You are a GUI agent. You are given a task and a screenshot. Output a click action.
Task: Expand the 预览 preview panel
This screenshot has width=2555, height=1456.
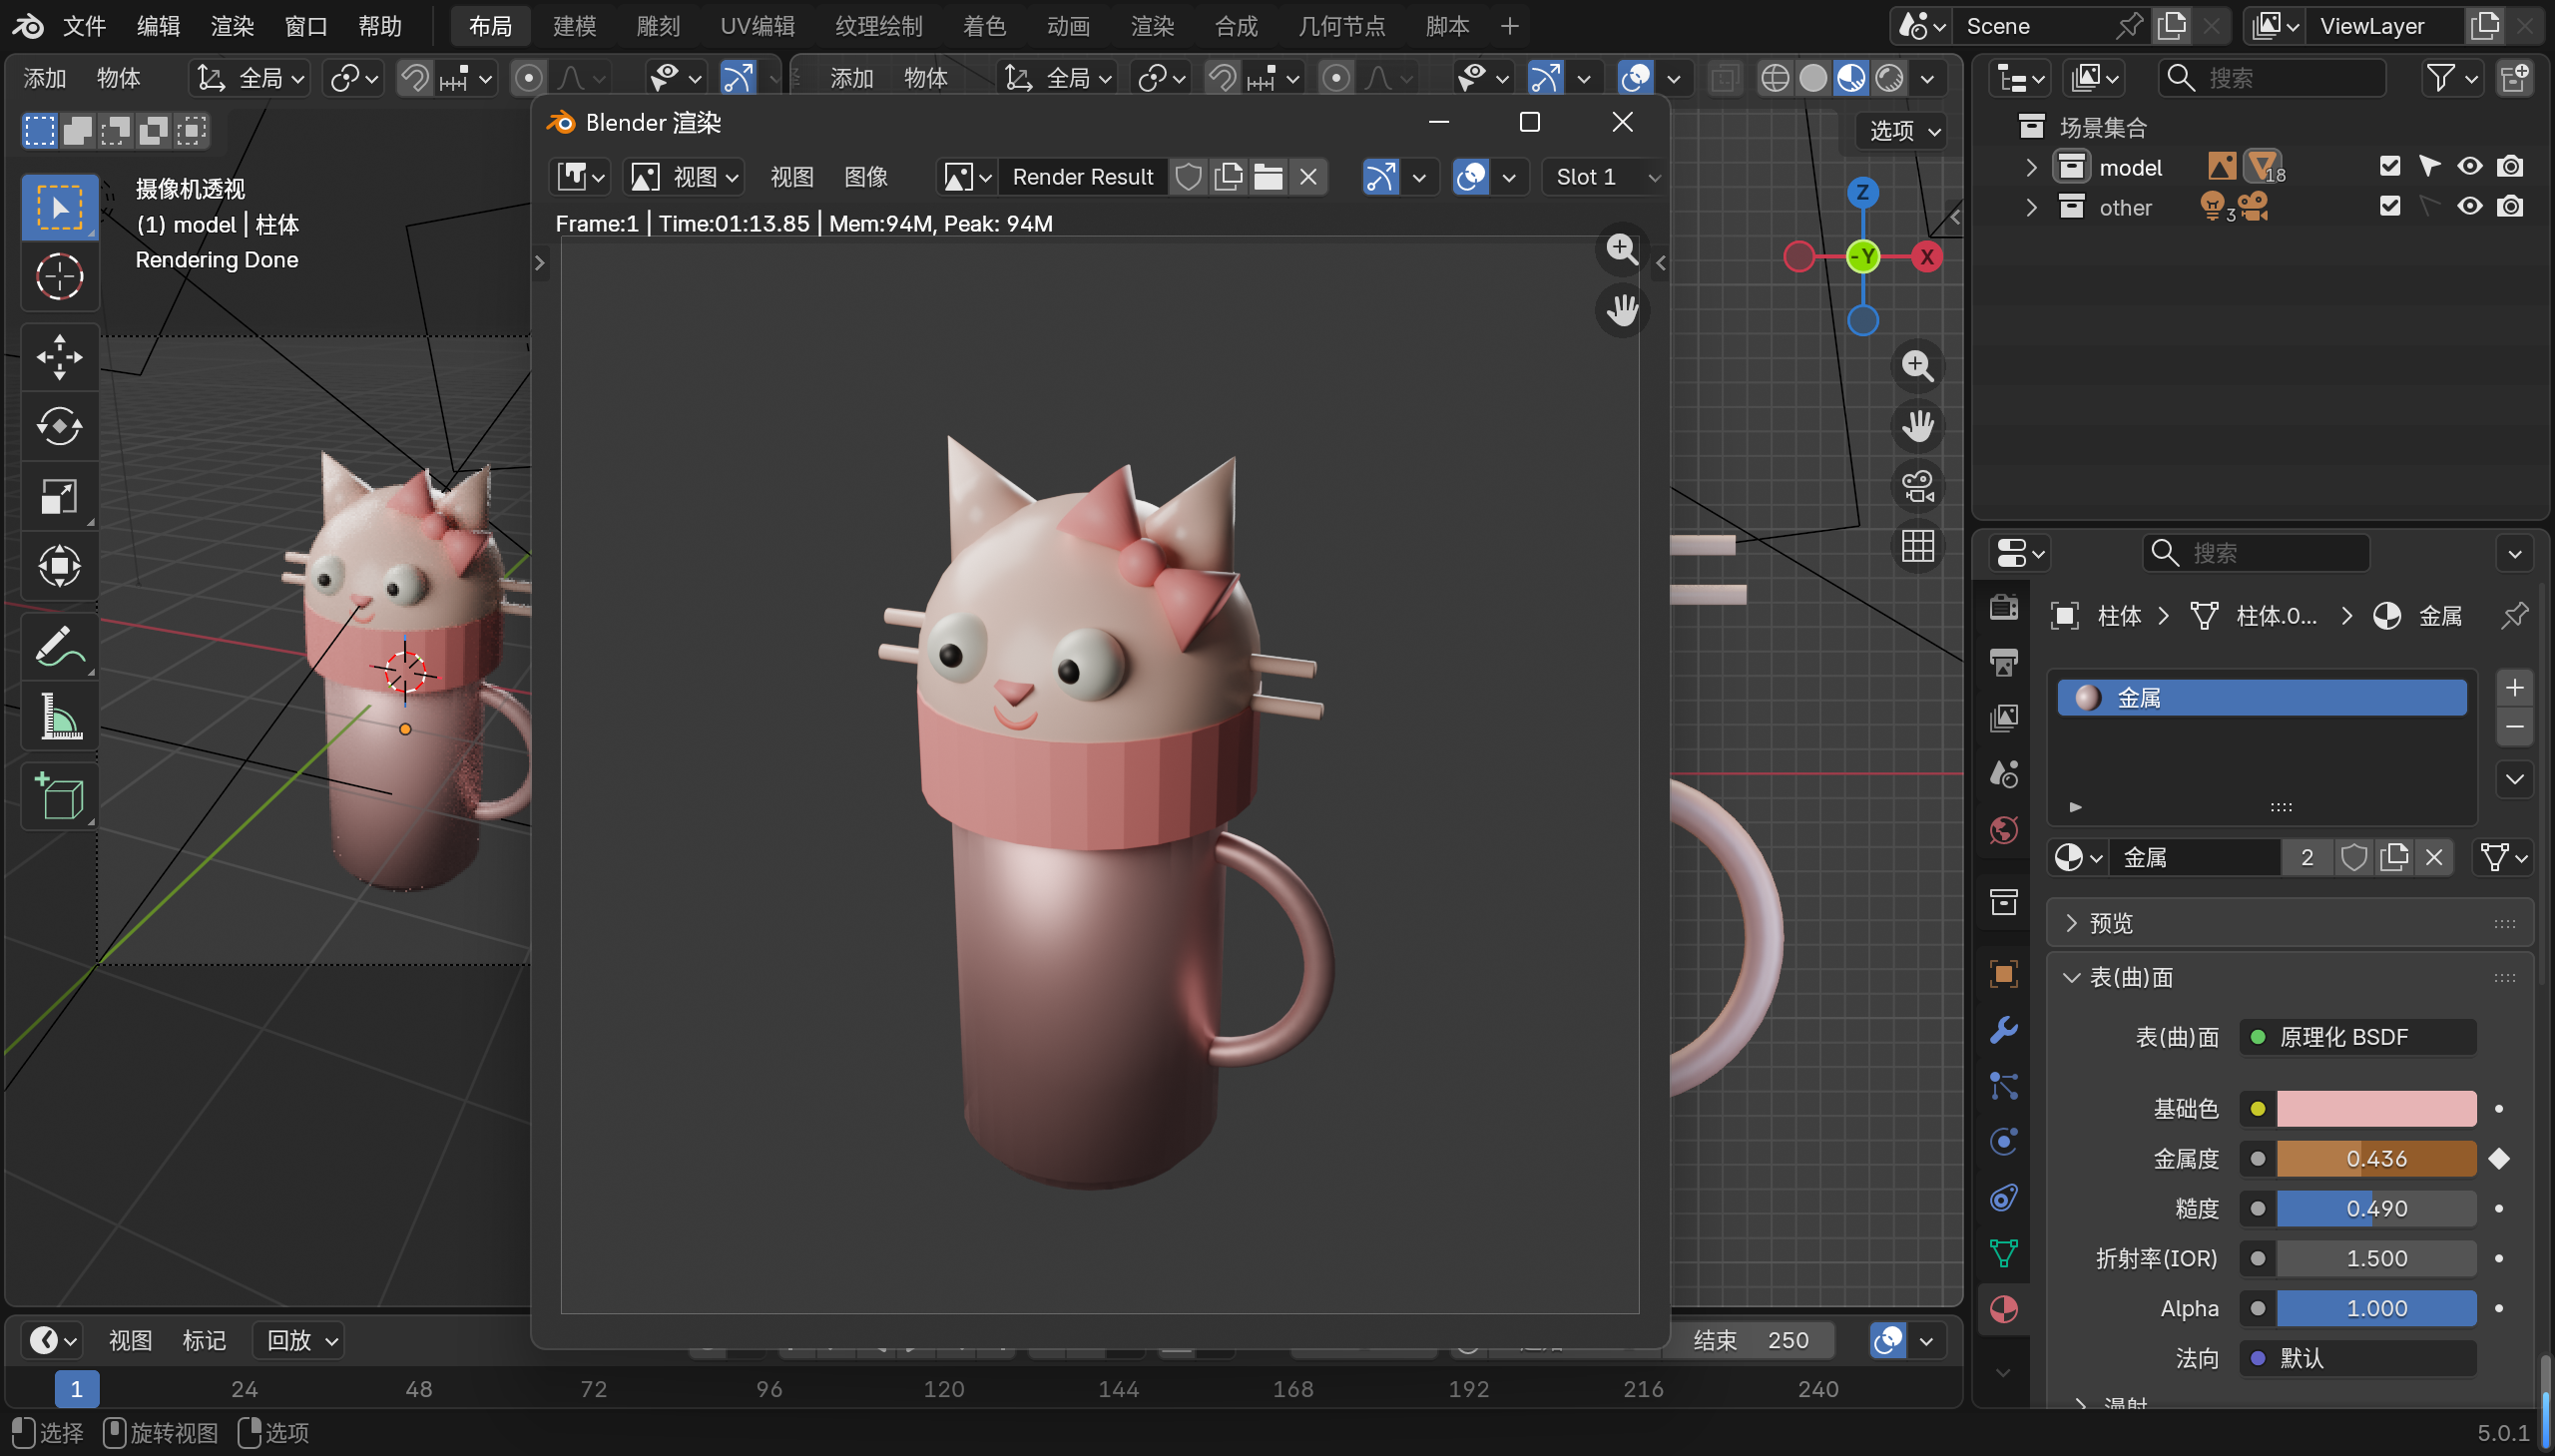click(x=2110, y=923)
